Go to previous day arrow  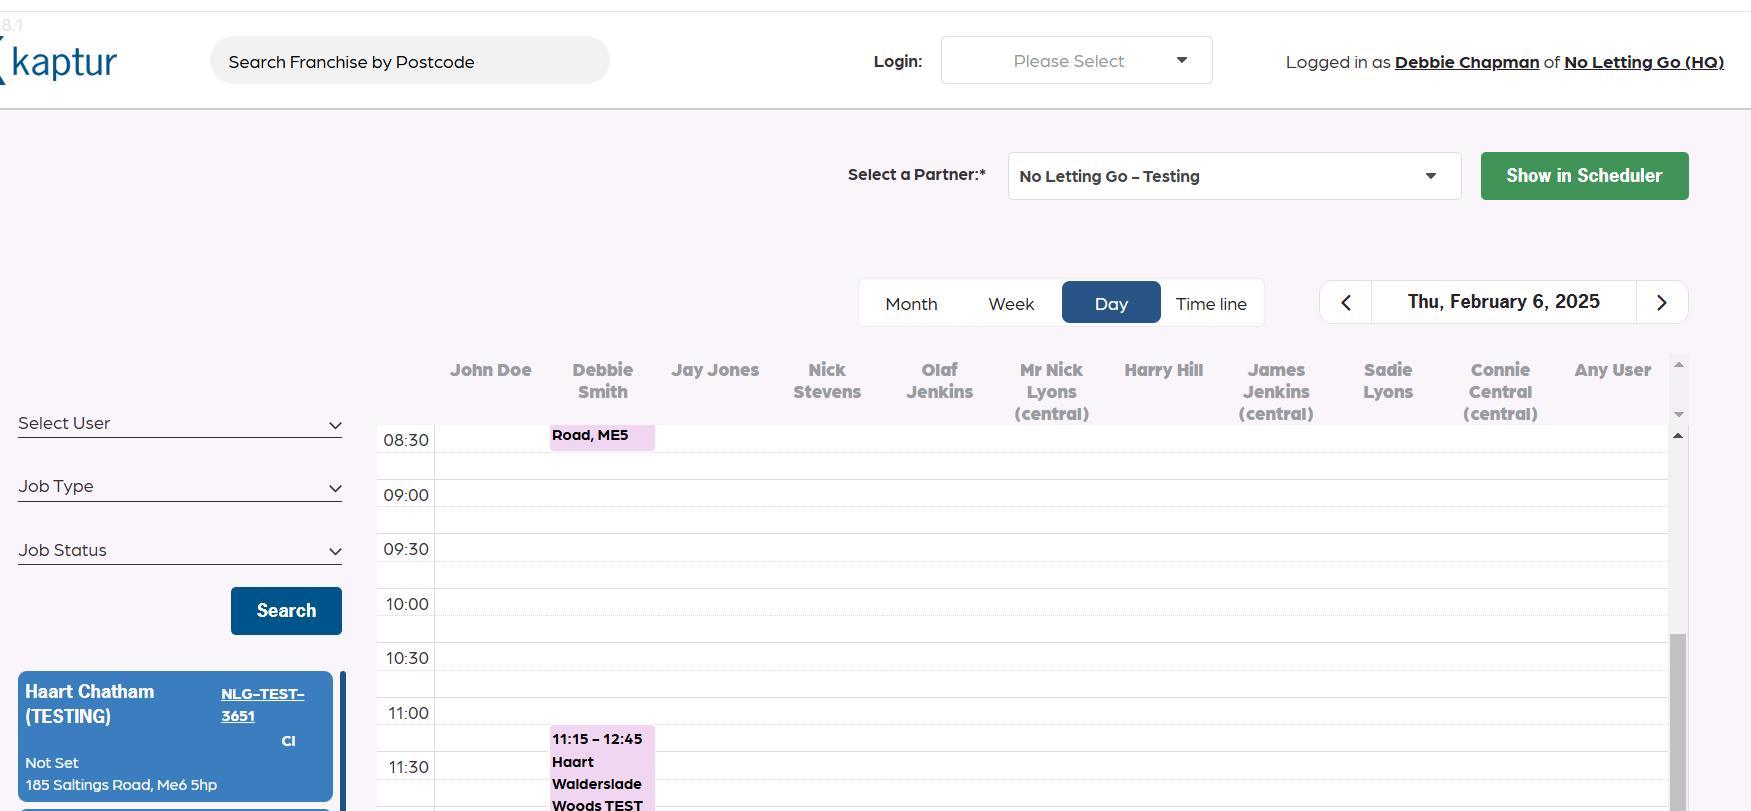tap(1346, 302)
